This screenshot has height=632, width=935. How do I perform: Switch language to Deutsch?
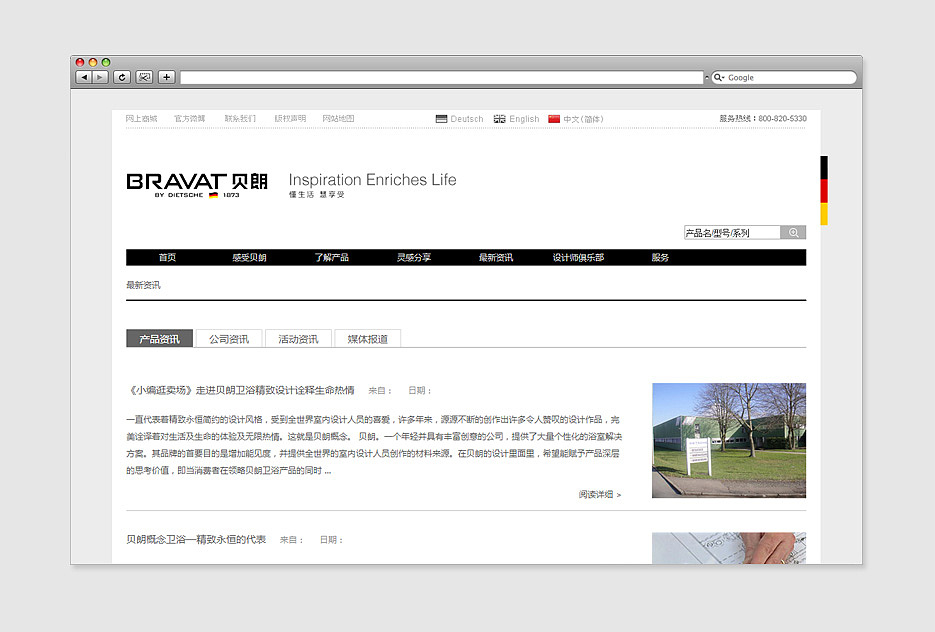[x=467, y=119]
